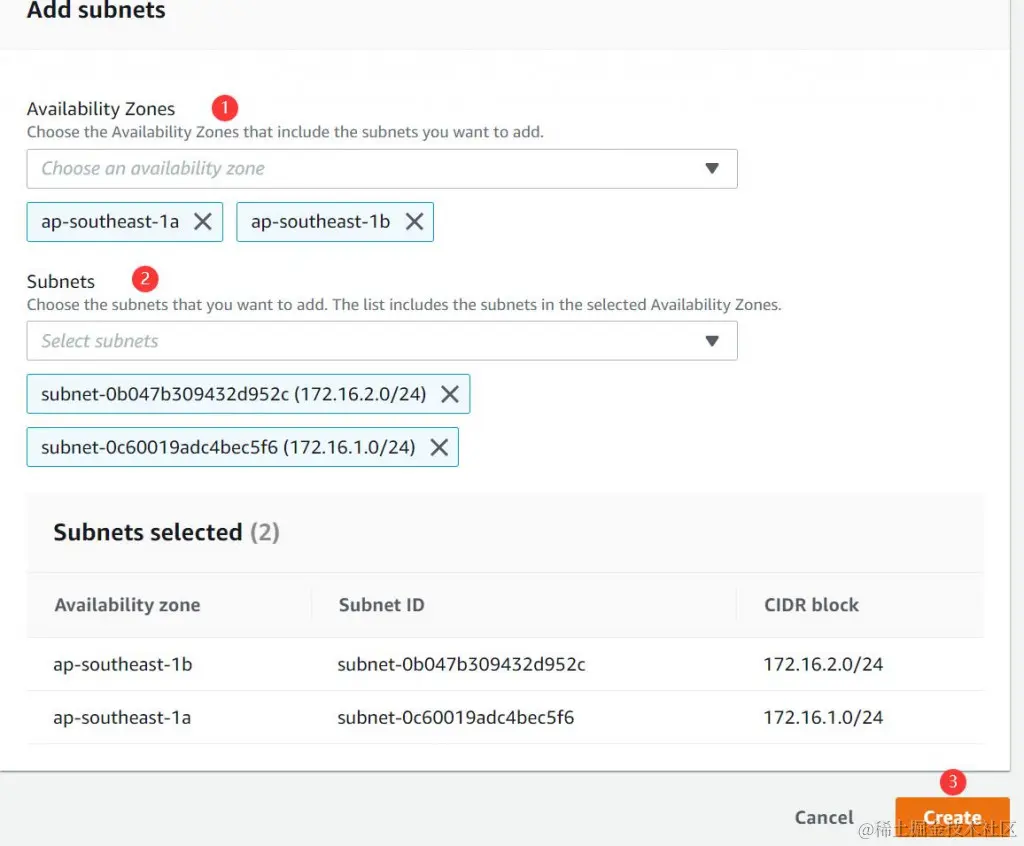
Task: Click the Add subnets dialog title
Action: click(x=96, y=12)
